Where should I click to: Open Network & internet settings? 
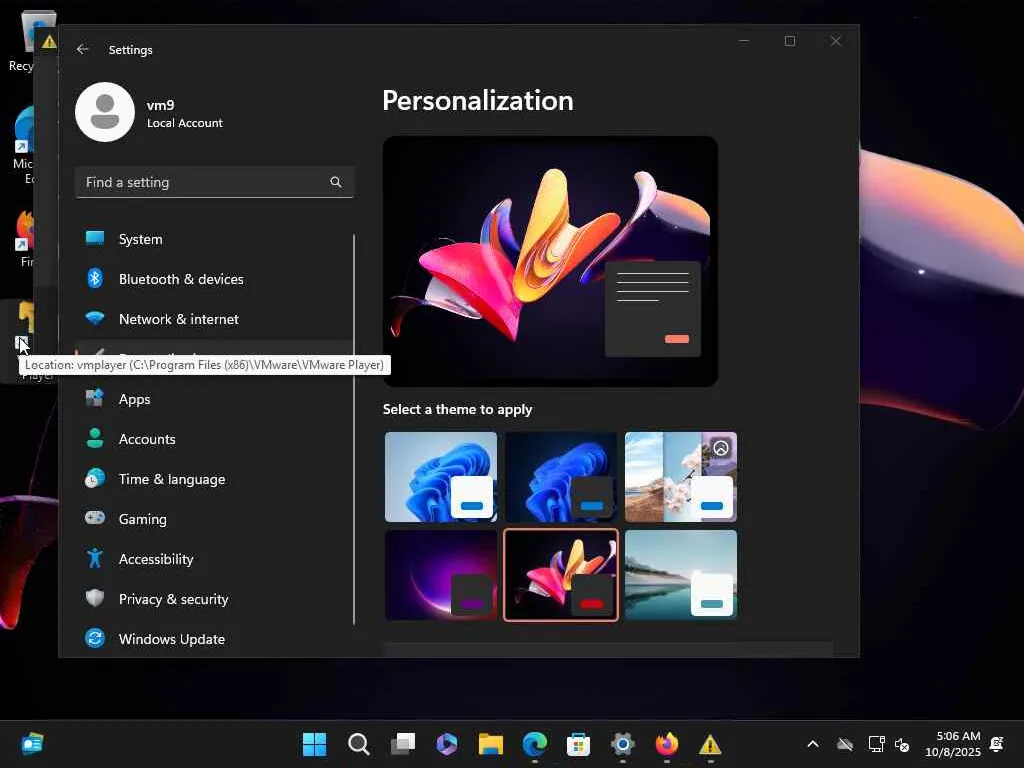[x=178, y=319]
